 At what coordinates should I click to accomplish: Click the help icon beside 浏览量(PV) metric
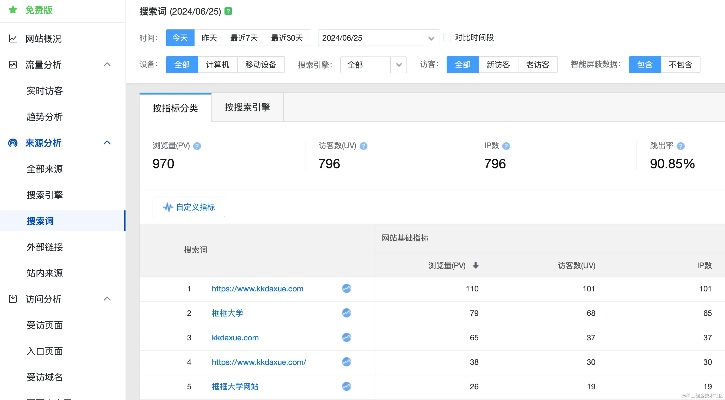197,146
